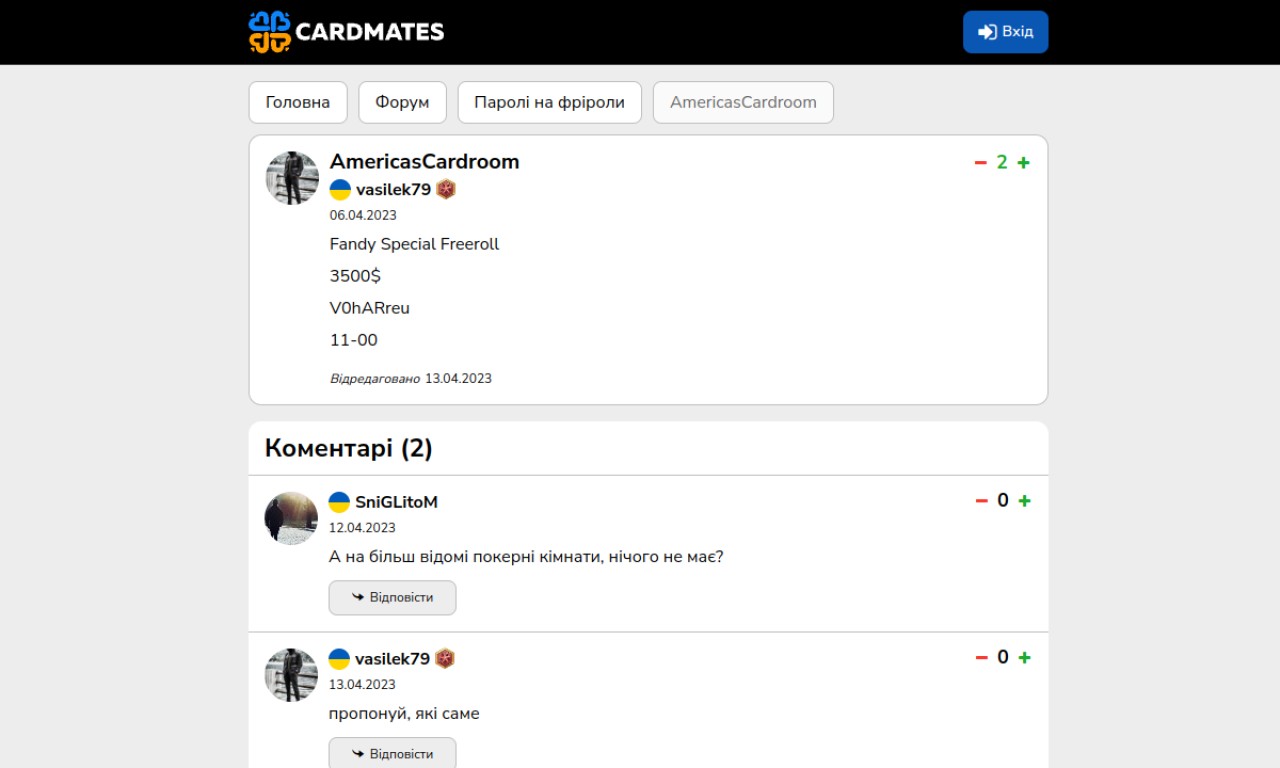Open Паролі на фріроли page
Viewport: 1280px width, 768px height.
[x=549, y=102]
